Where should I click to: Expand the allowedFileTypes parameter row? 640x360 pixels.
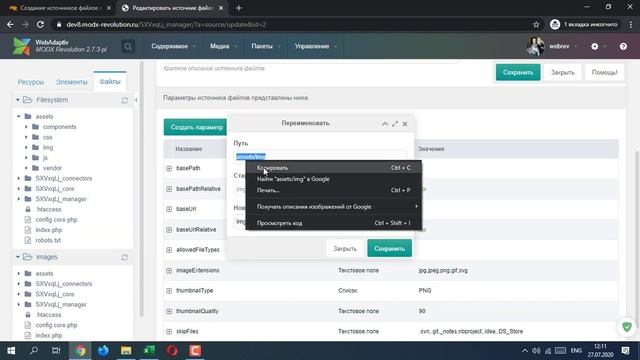pos(169,250)
